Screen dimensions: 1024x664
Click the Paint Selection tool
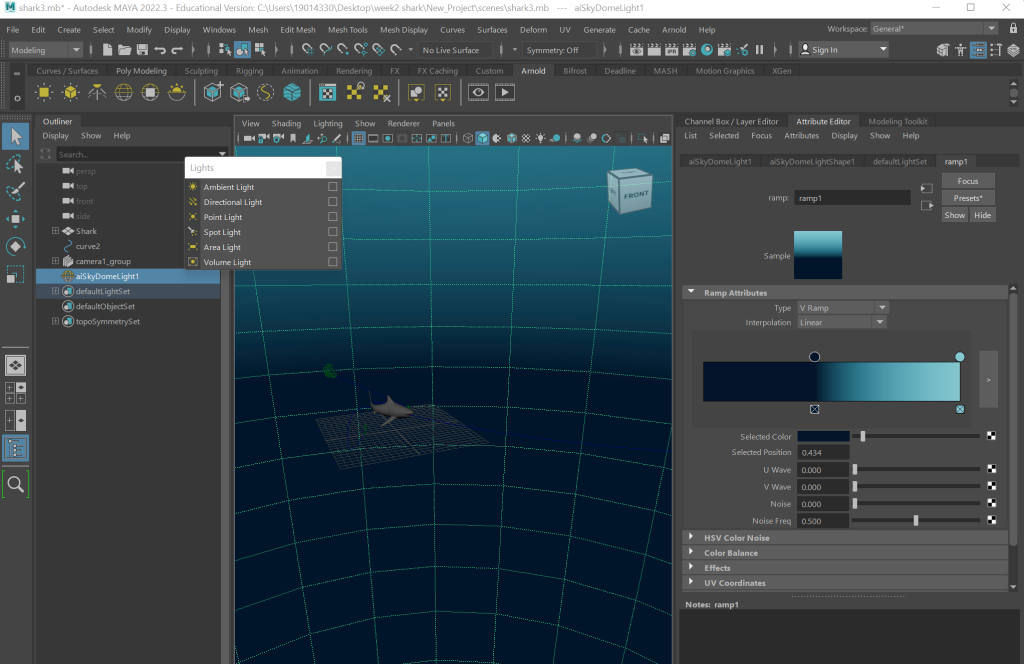tap(15, 191)
